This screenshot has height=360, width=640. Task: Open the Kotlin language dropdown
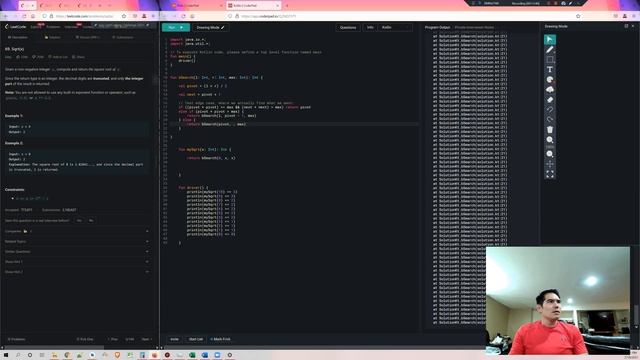point(395,27)
